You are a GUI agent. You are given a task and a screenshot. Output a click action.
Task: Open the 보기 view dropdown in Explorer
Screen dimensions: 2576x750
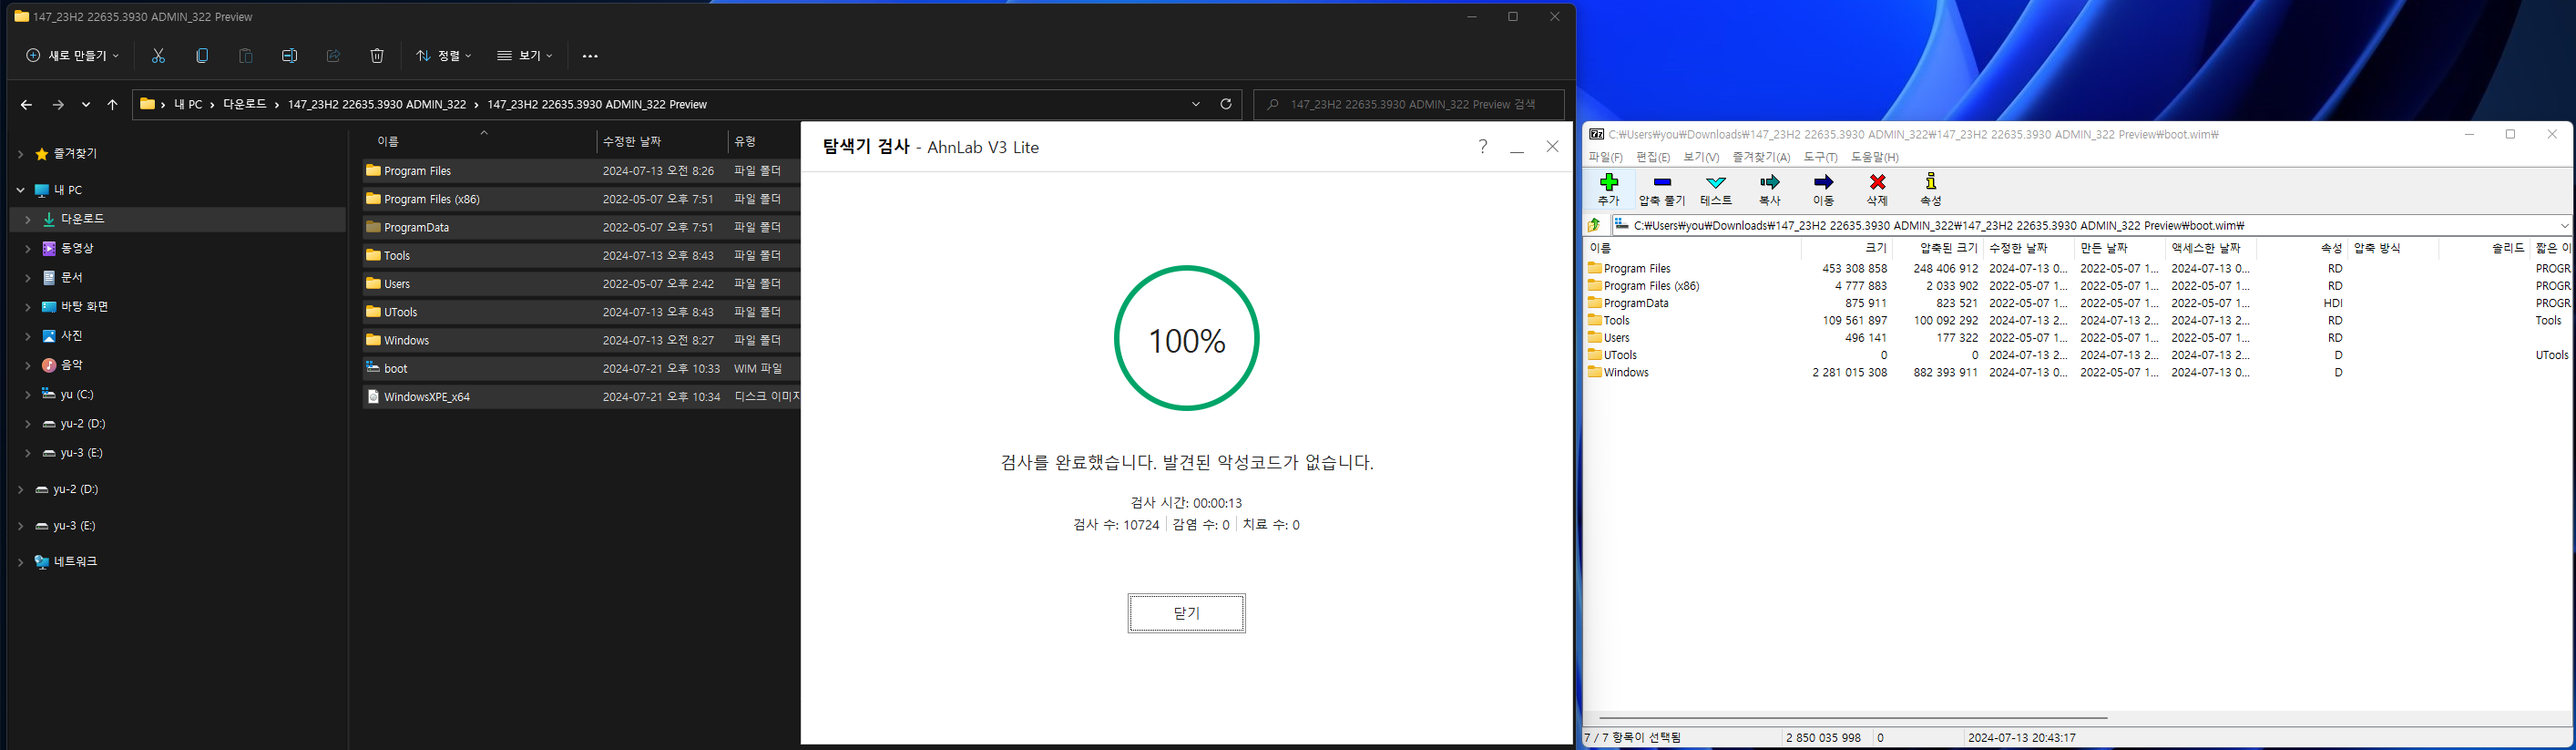pos(525,56)
